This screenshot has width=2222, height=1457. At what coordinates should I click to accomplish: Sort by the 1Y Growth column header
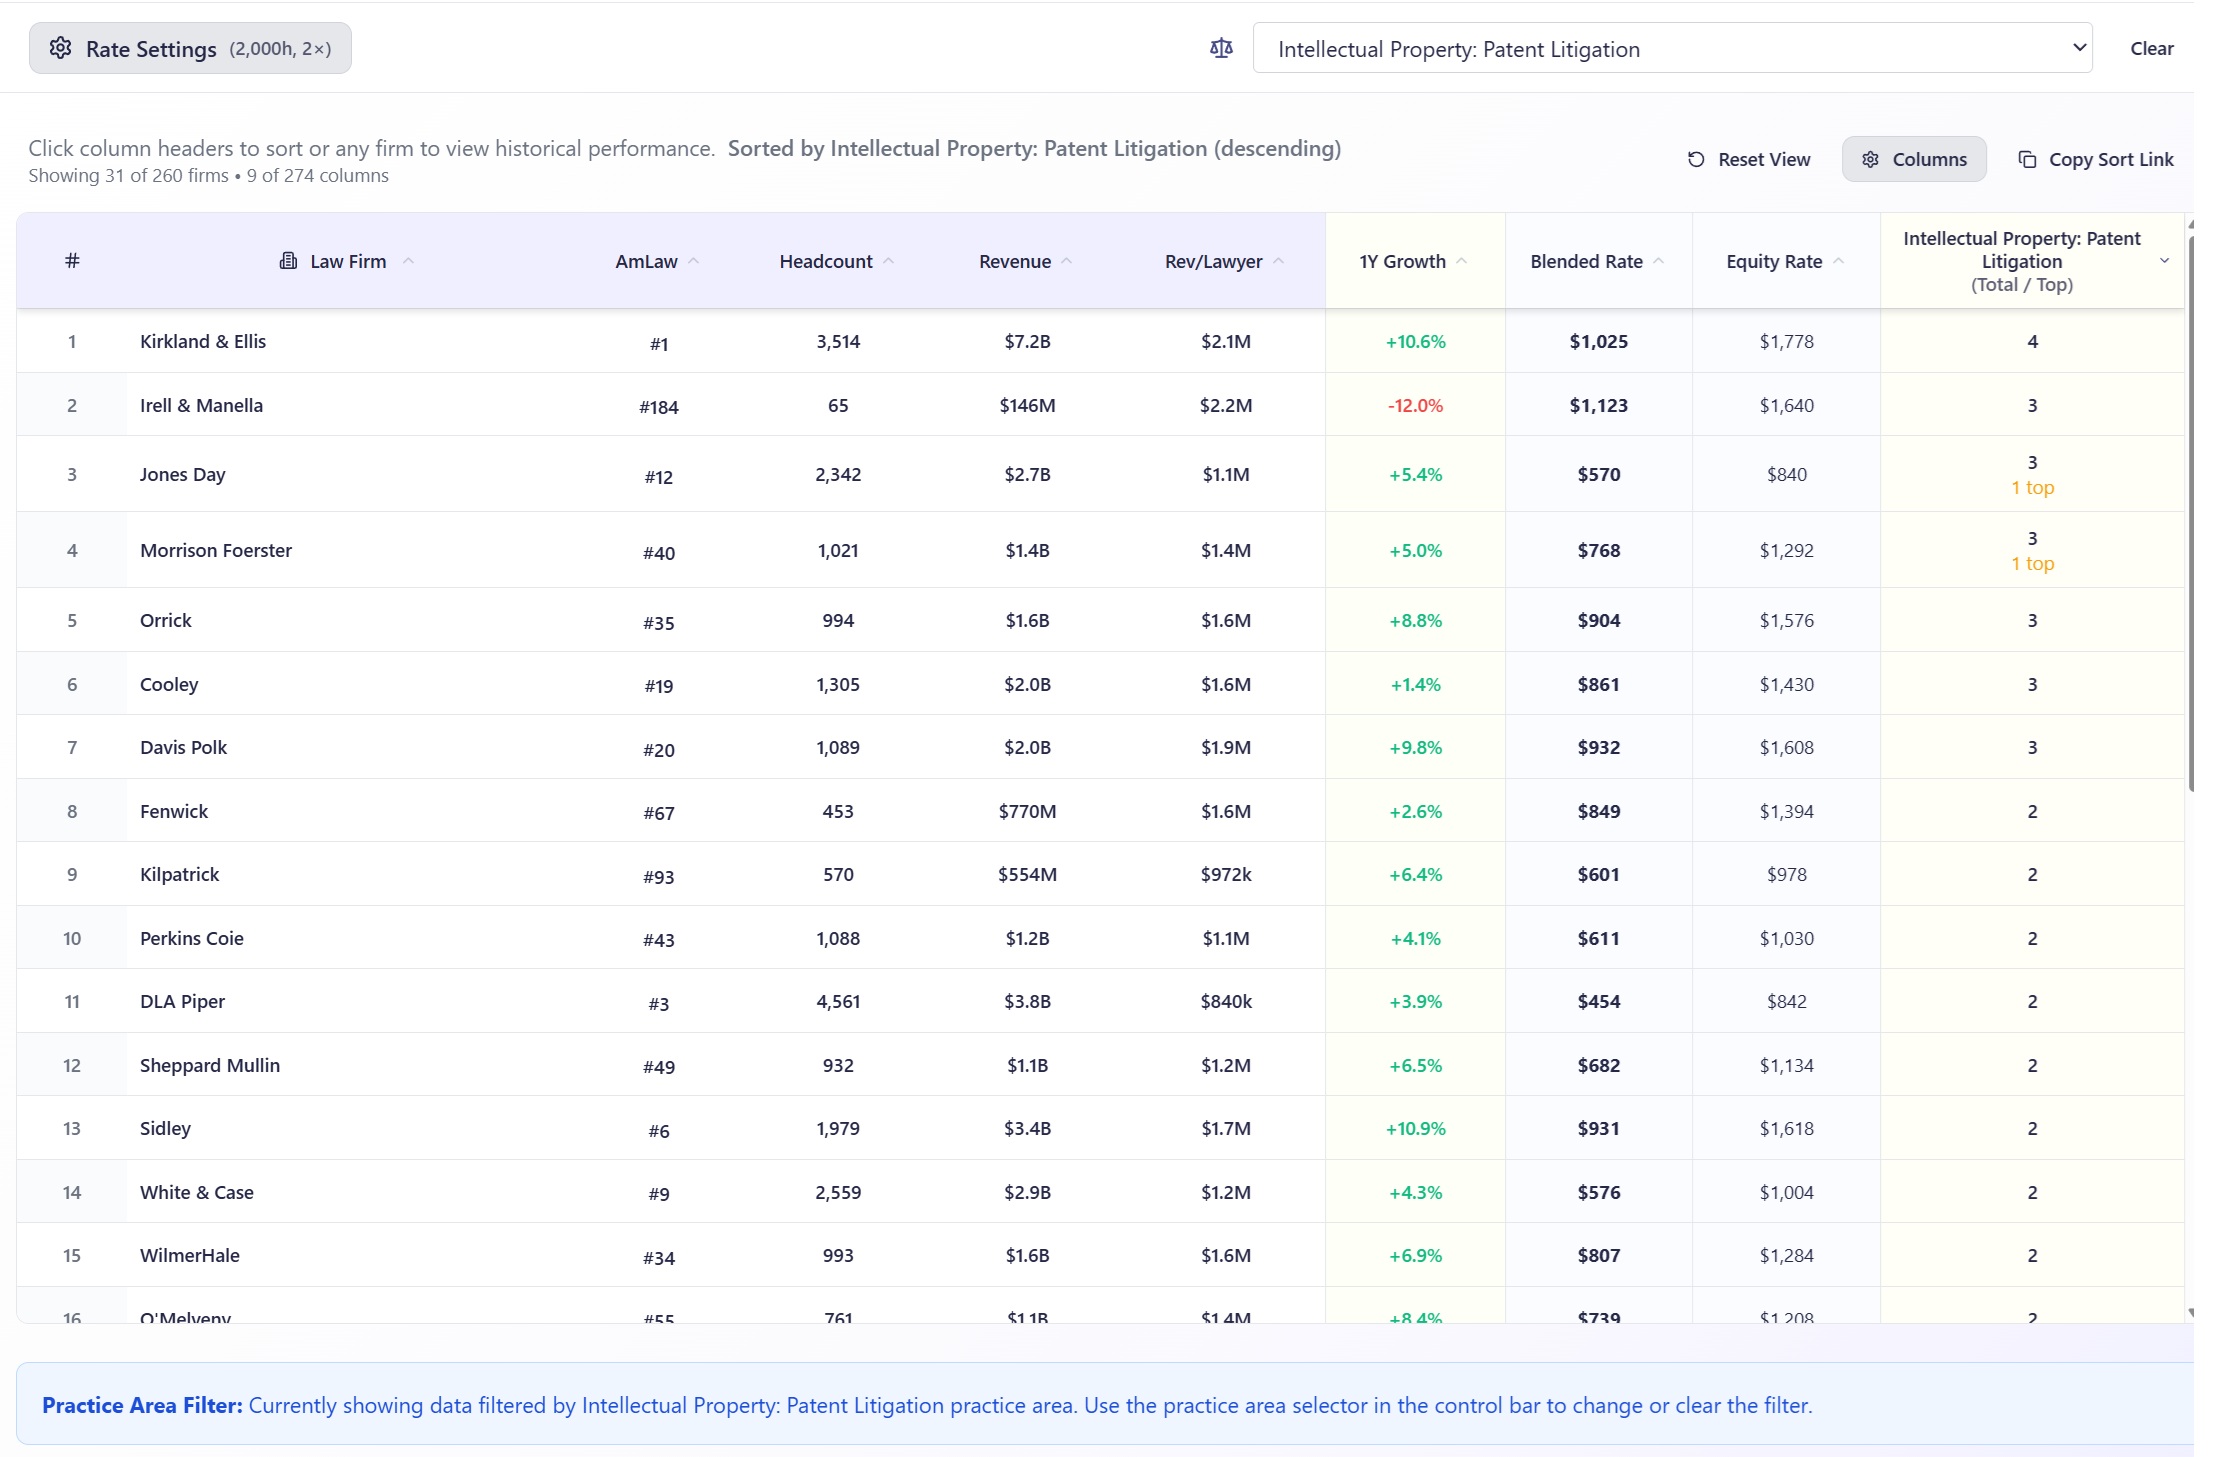pos(1402,261)
